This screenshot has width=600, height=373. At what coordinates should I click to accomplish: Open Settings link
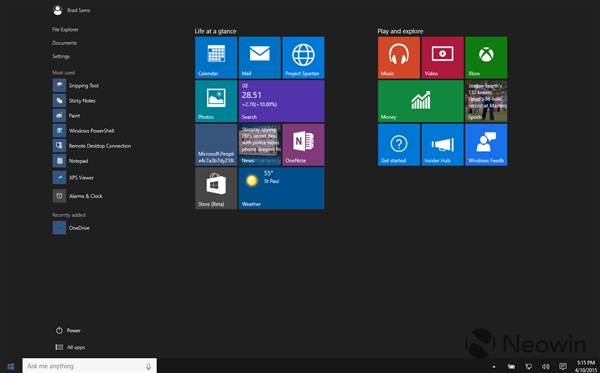tap(61, 56)
